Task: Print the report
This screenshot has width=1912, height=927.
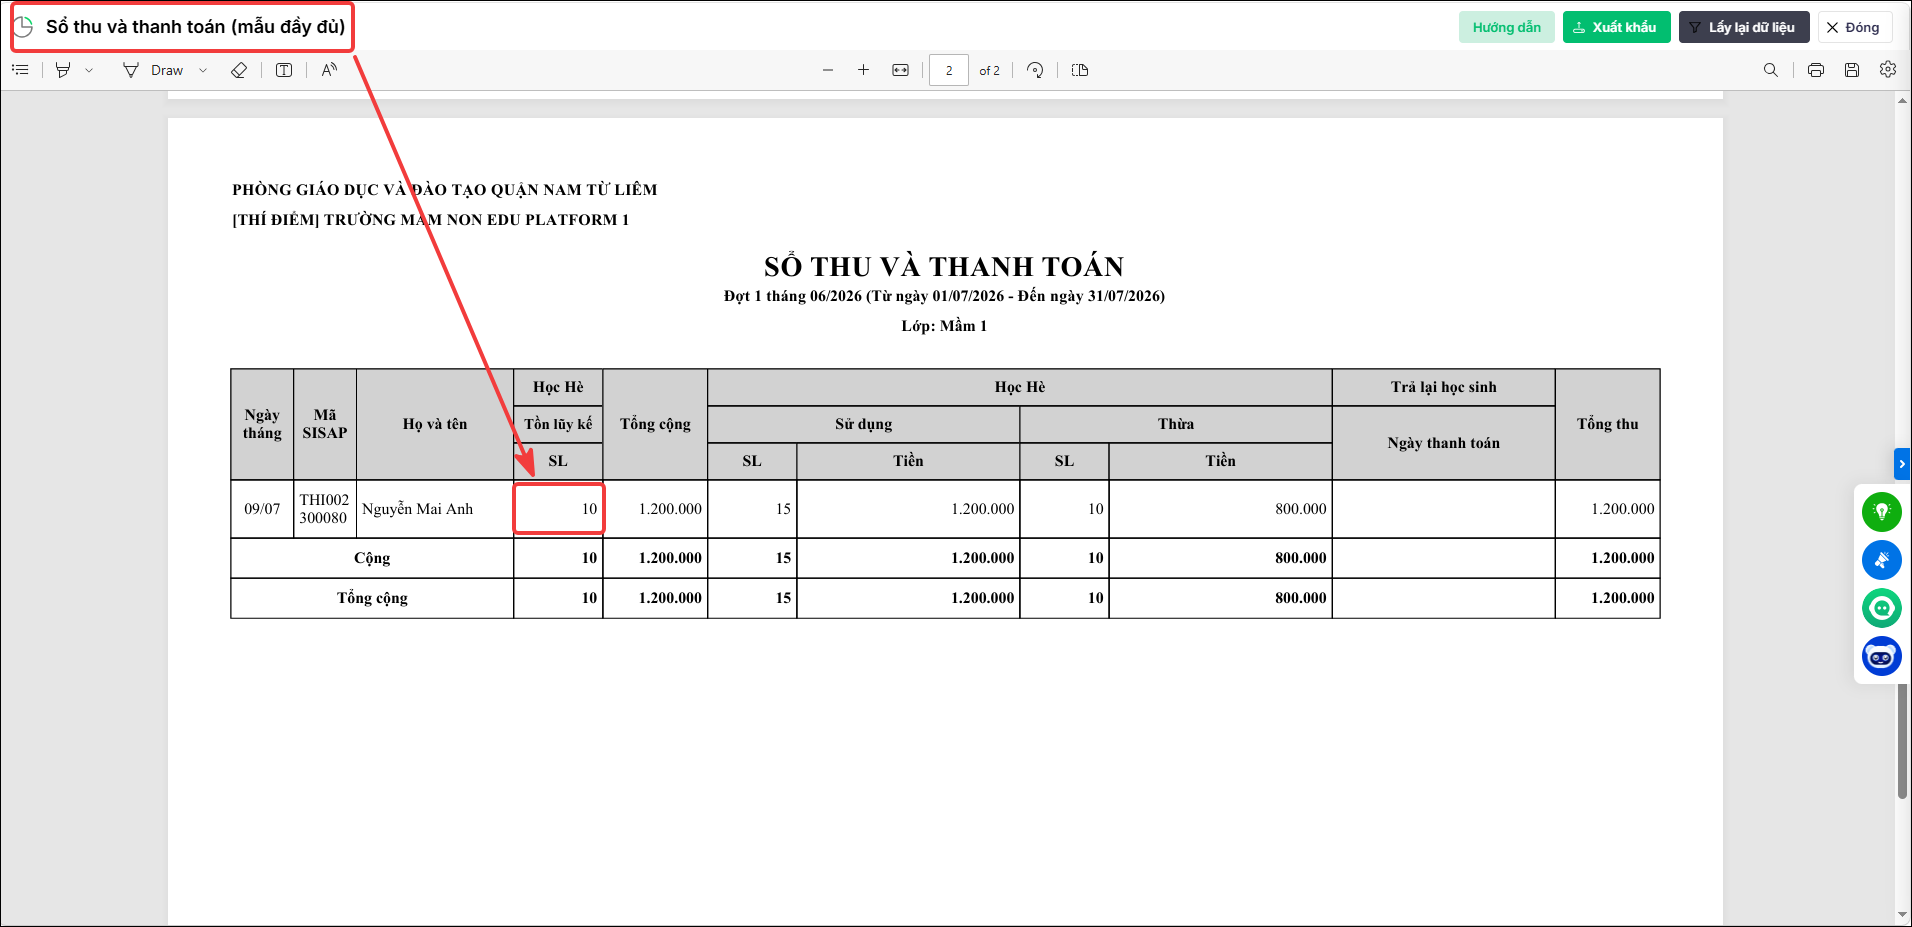Action: (1816, 70)
